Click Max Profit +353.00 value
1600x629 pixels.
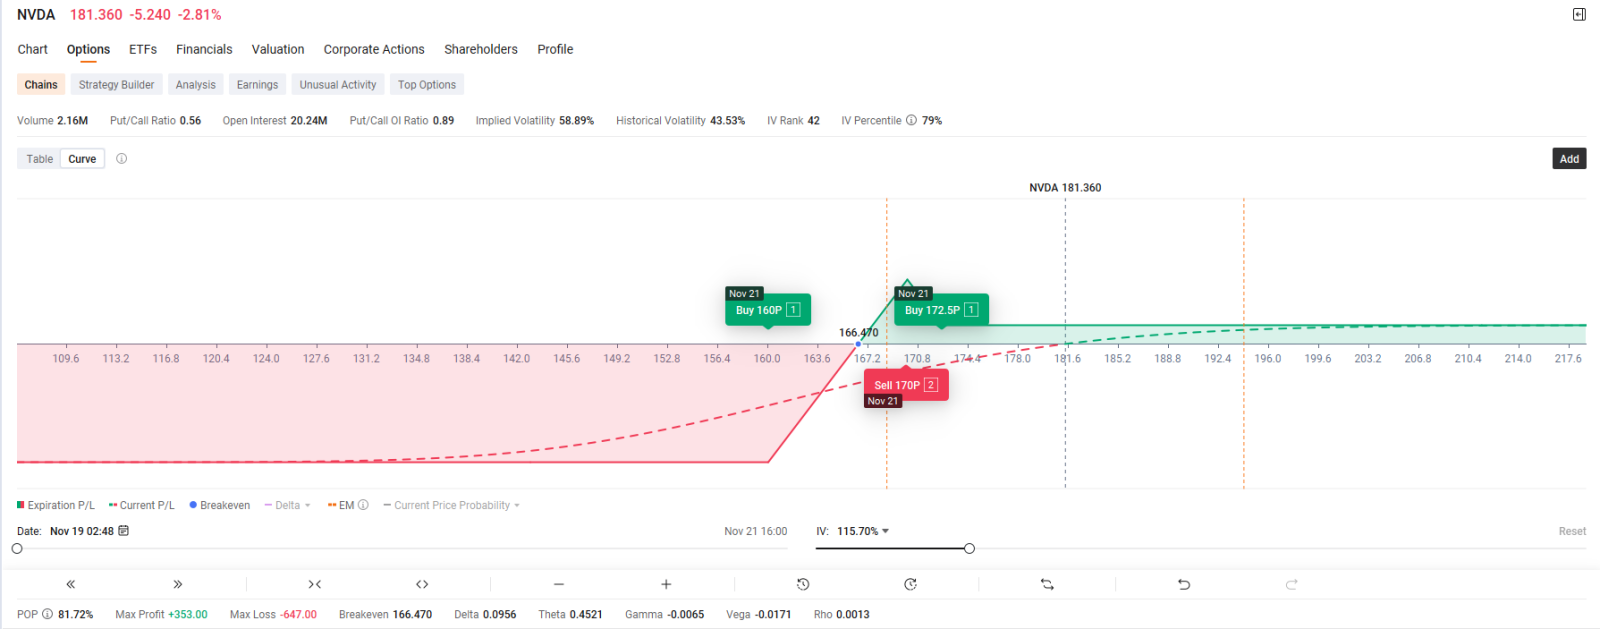coord(188,614)
